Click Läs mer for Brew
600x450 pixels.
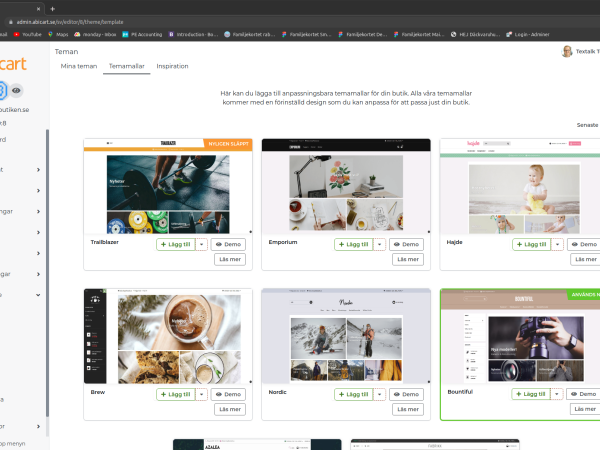point(230,409)
